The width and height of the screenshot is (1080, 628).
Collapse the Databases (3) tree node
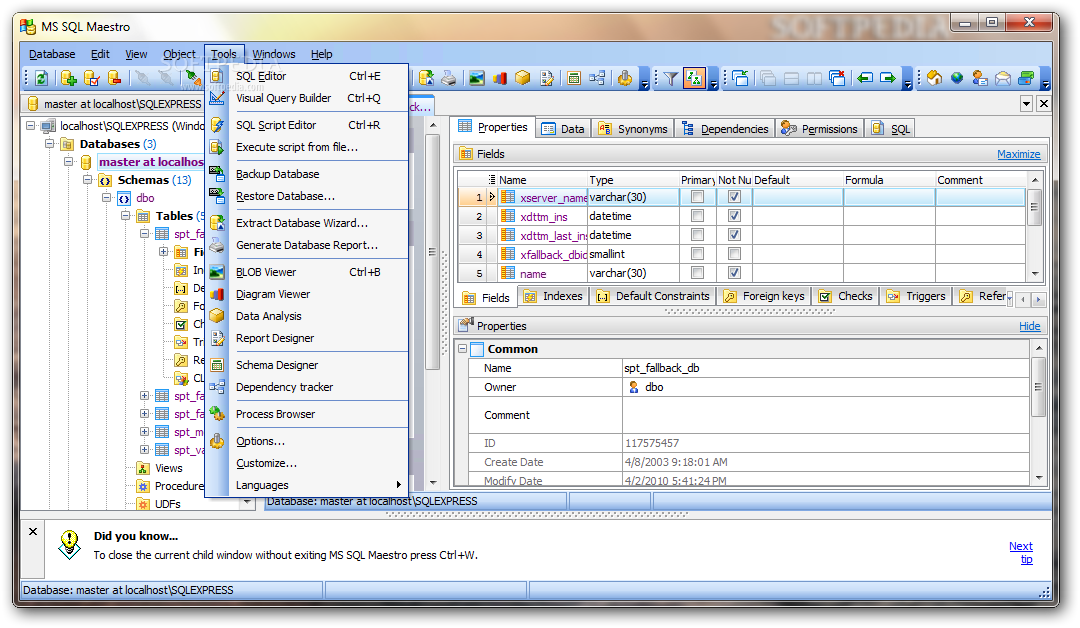pyautogui.click(x=50, y=144)
